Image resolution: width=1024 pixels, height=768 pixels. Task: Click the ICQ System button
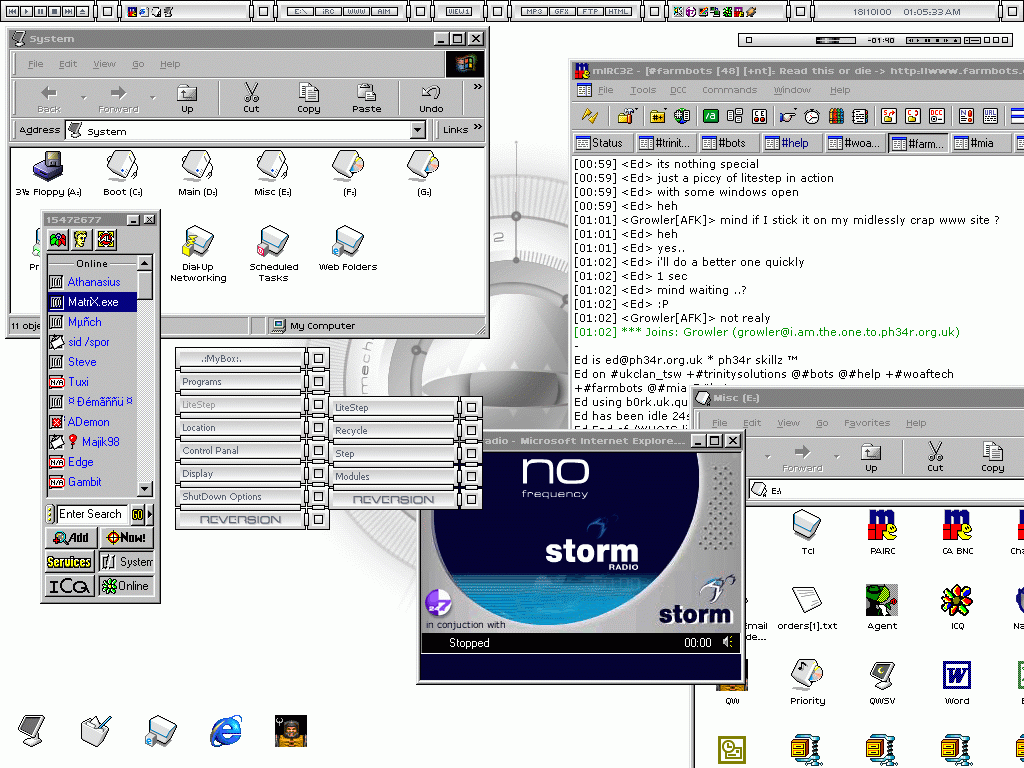click(x=126, y=562)
